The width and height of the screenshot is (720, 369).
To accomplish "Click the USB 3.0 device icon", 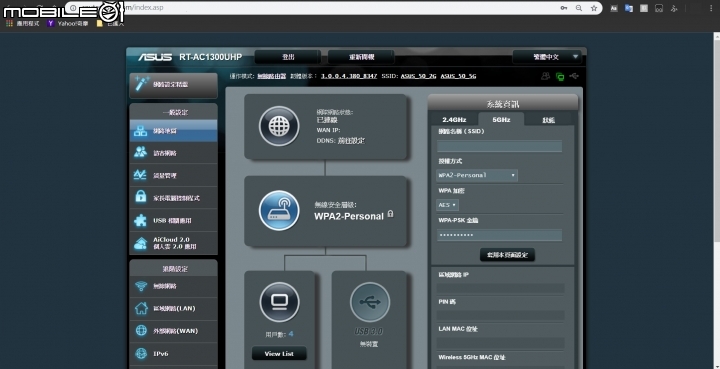I will (x=370, y=302).
